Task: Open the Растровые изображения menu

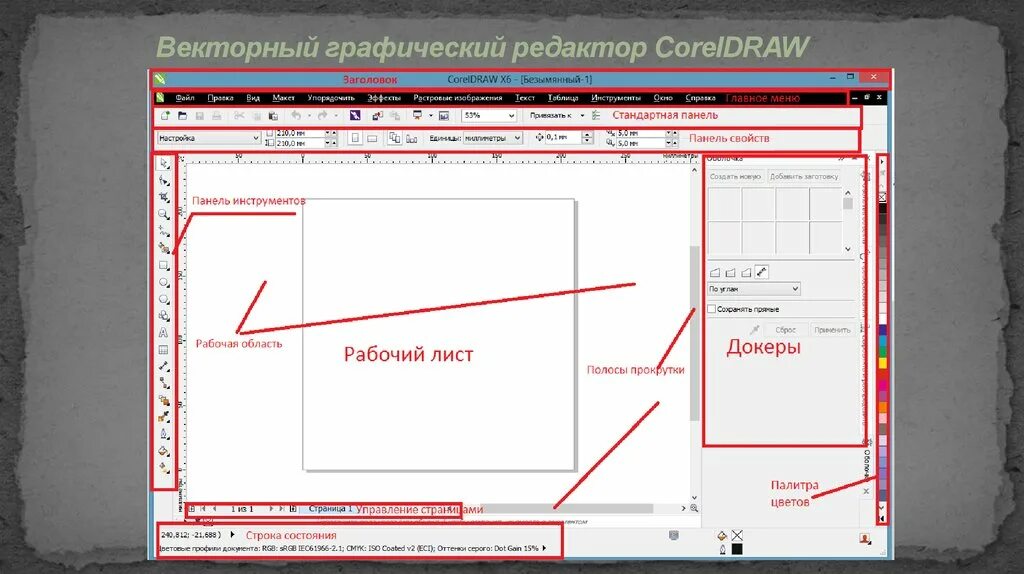Action: [x=458, y=98]
